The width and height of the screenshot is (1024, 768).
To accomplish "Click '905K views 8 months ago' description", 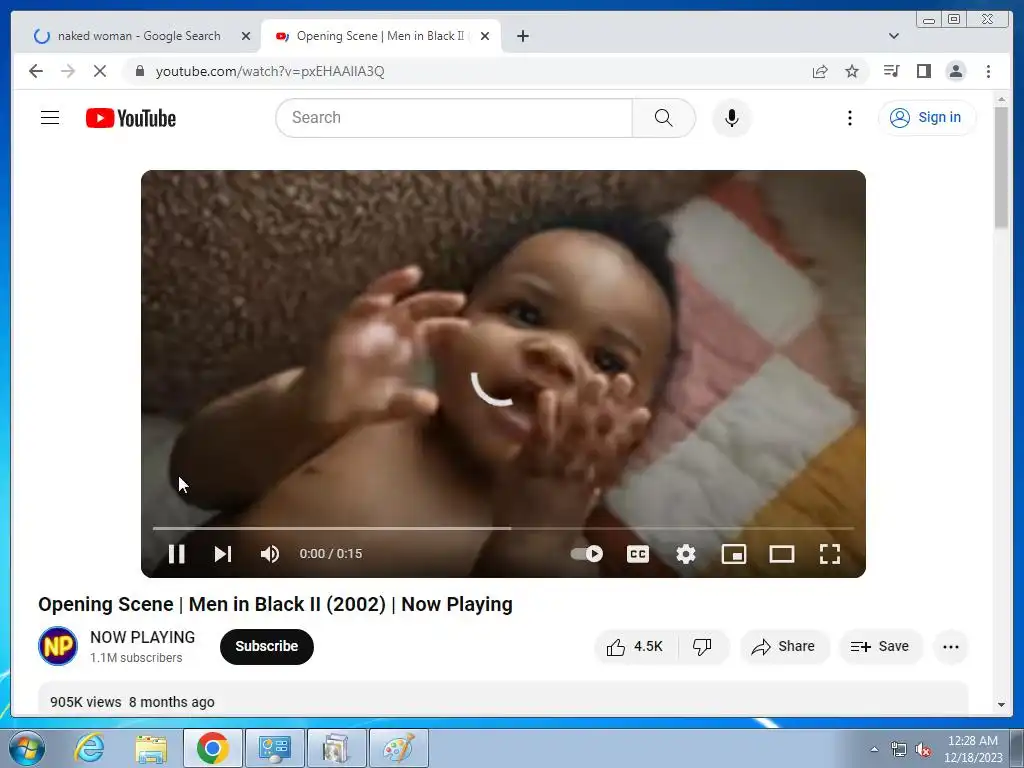I will pos(132,702).
